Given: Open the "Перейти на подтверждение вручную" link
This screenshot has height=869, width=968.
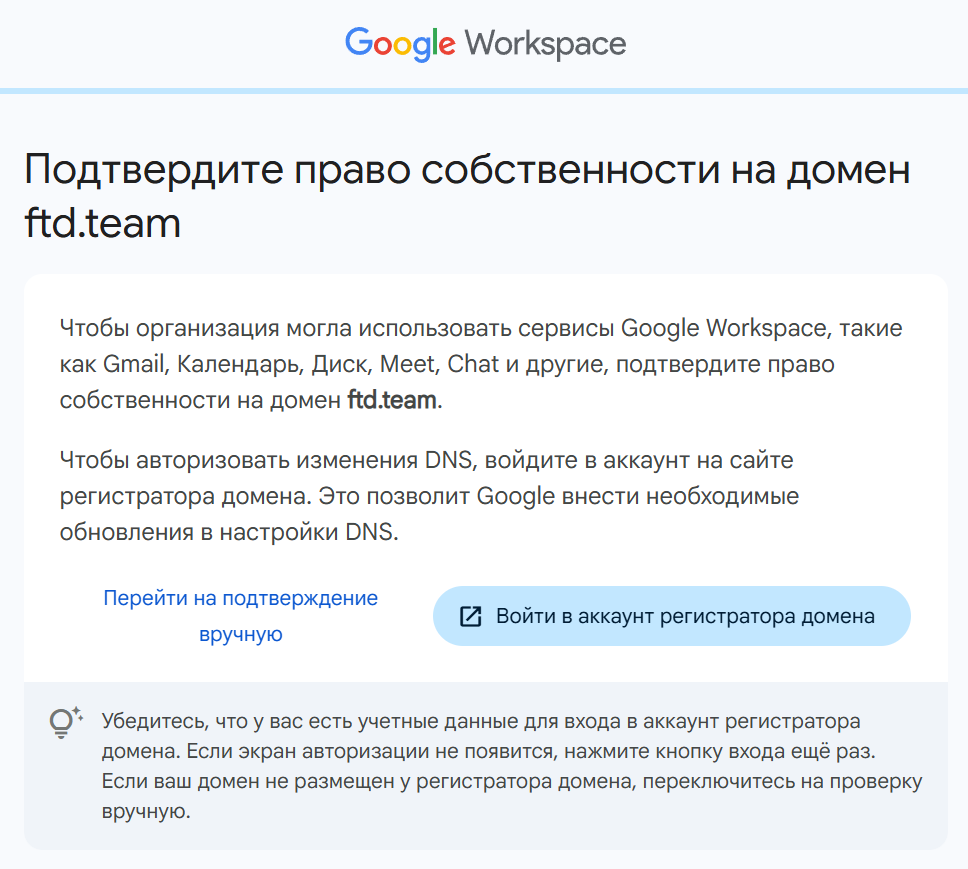Looking at the screenshot, I should pos(240,616).
